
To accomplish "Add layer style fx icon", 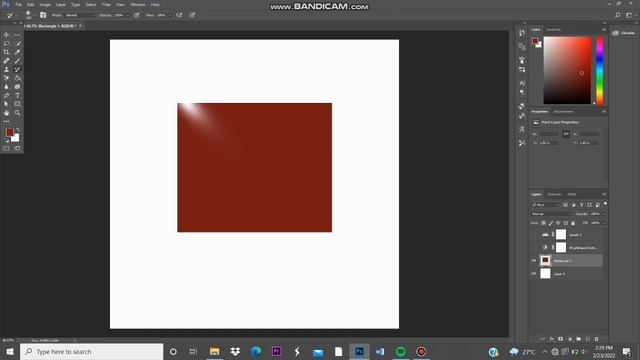I will (552, 339).
